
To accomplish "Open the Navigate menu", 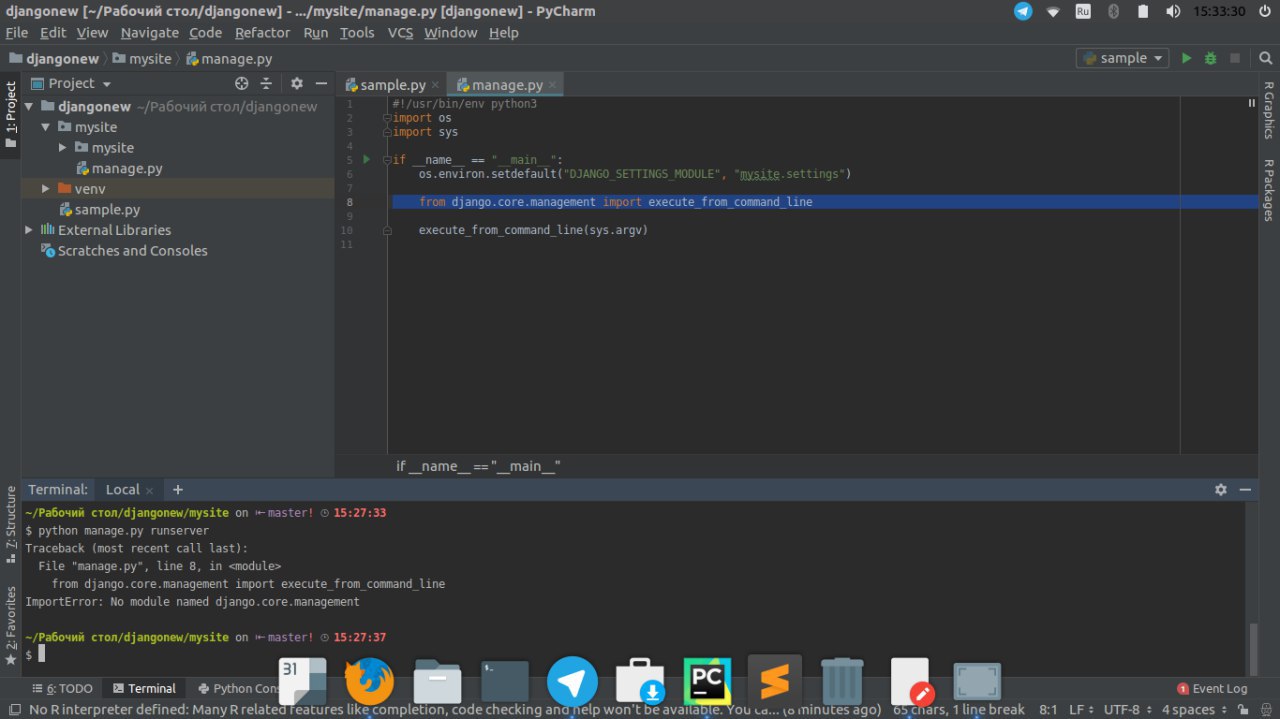I will click(149, 32).
